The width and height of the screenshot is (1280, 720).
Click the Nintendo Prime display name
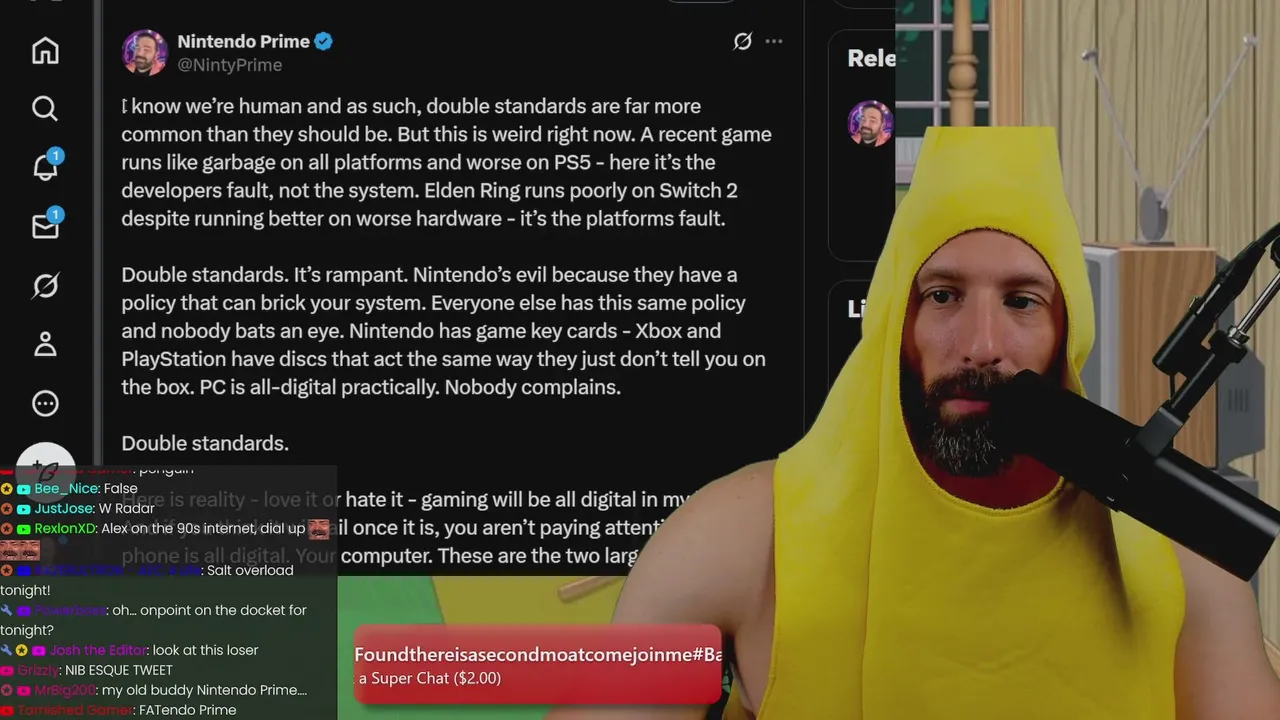pos(244,41)
